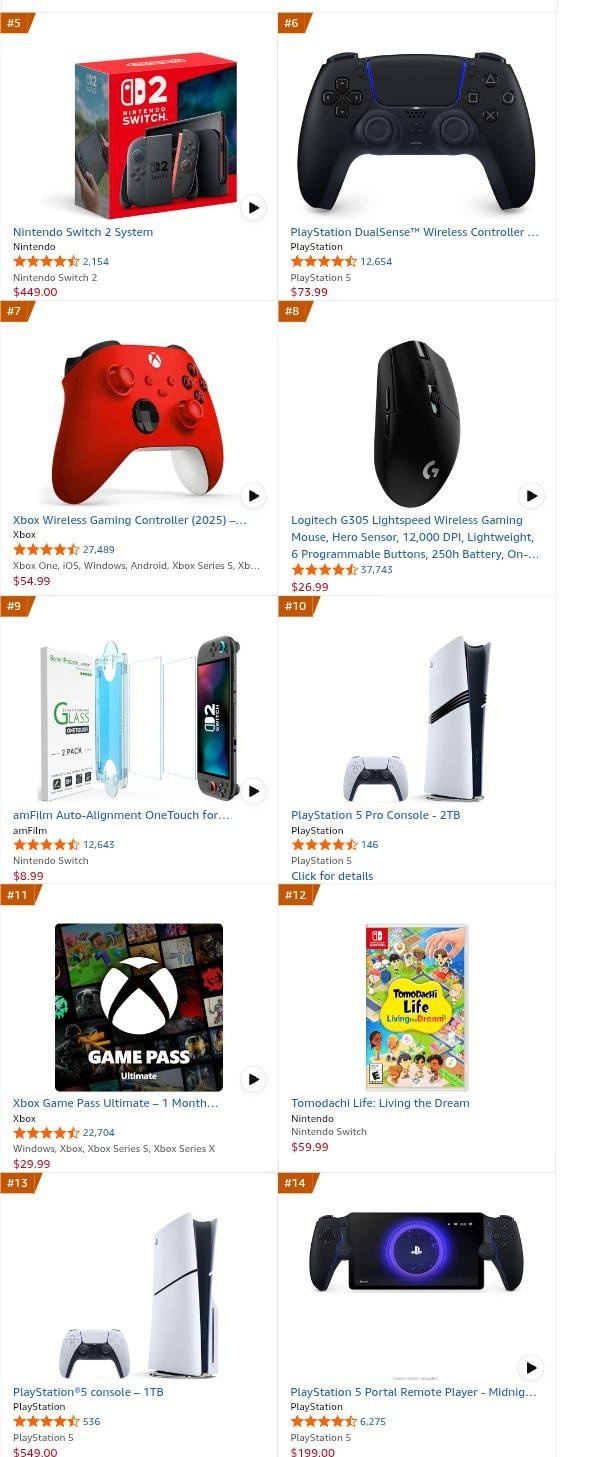Play video for Logitech G305 mouse
This screenshot has height=1457, width=605.
pos(531,495)
